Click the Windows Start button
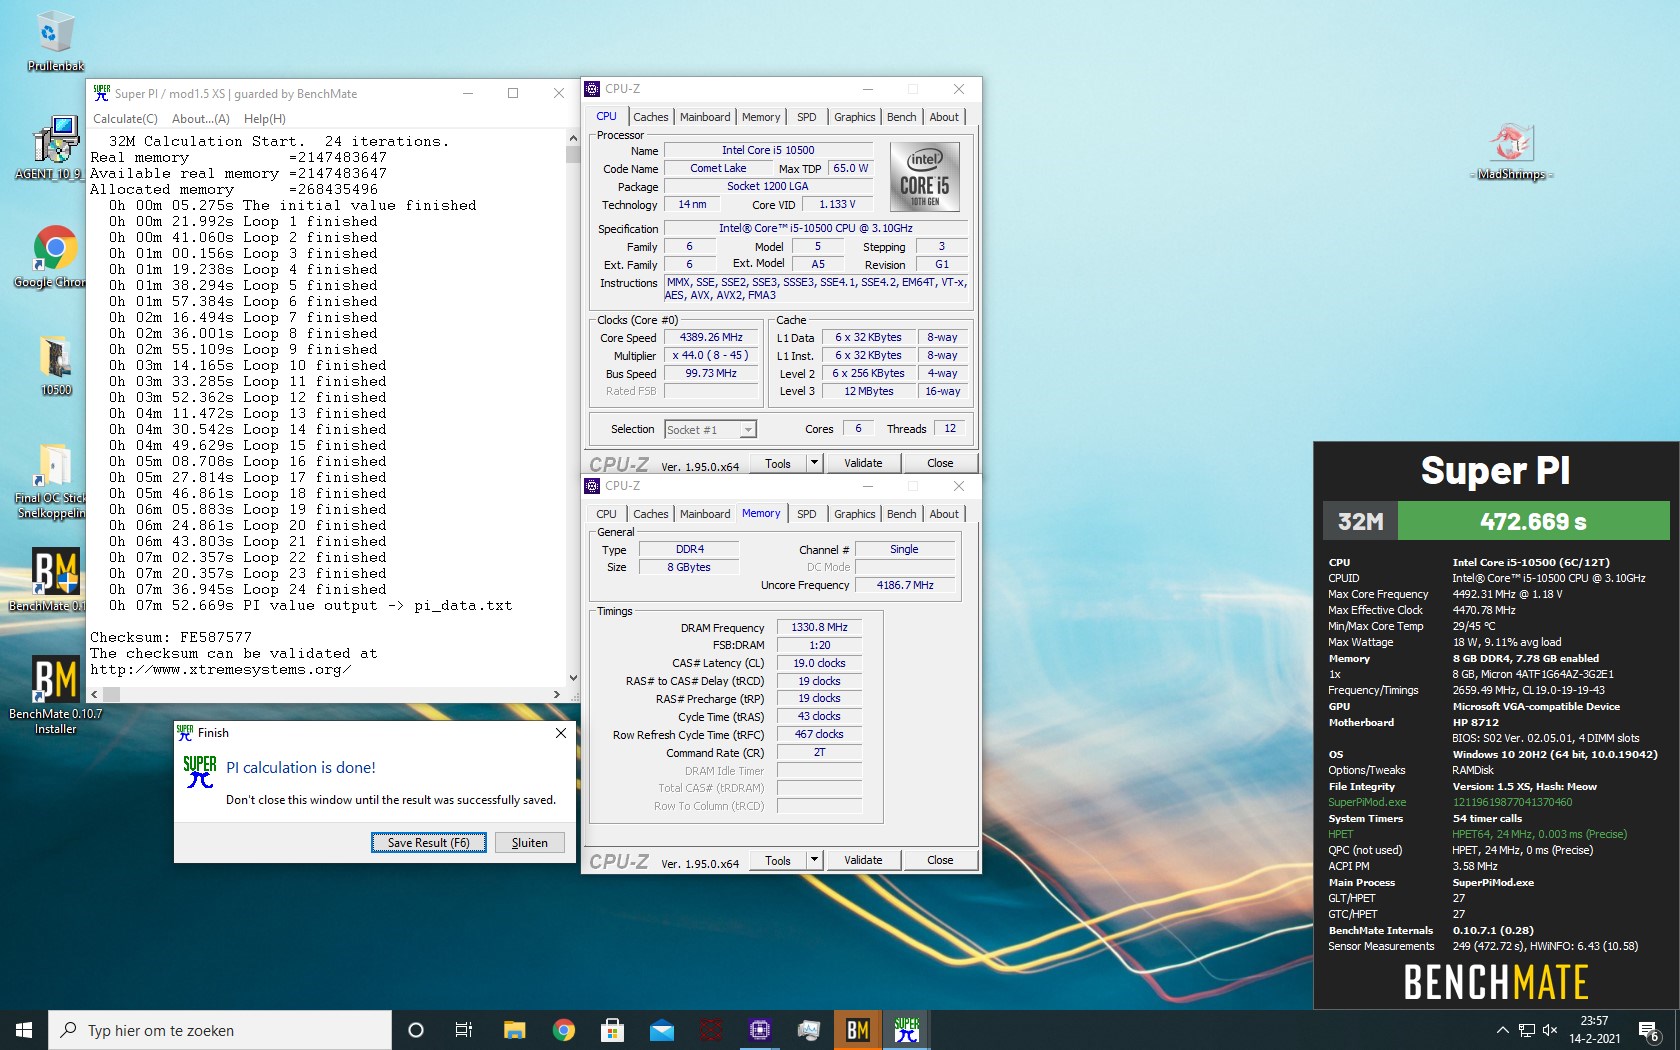The height and width of the screenshot is (1050, 1680). click(24, 1030)
